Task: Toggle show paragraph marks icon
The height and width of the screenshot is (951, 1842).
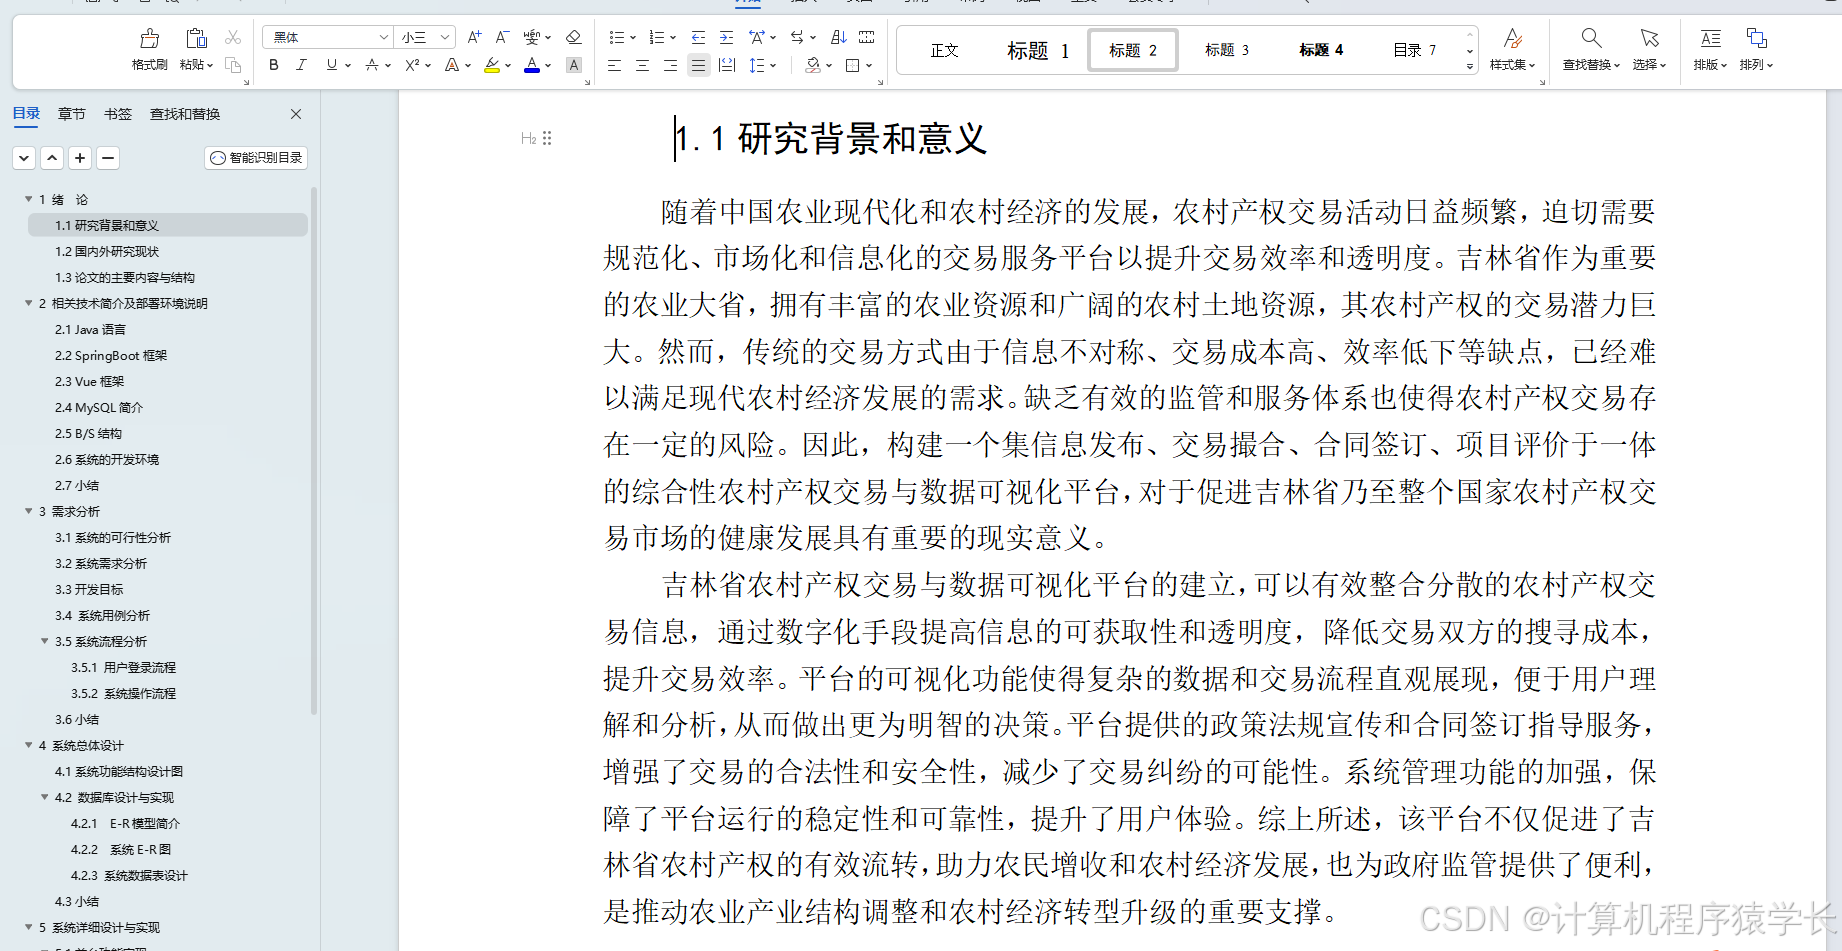Action: tap(867, 37)
